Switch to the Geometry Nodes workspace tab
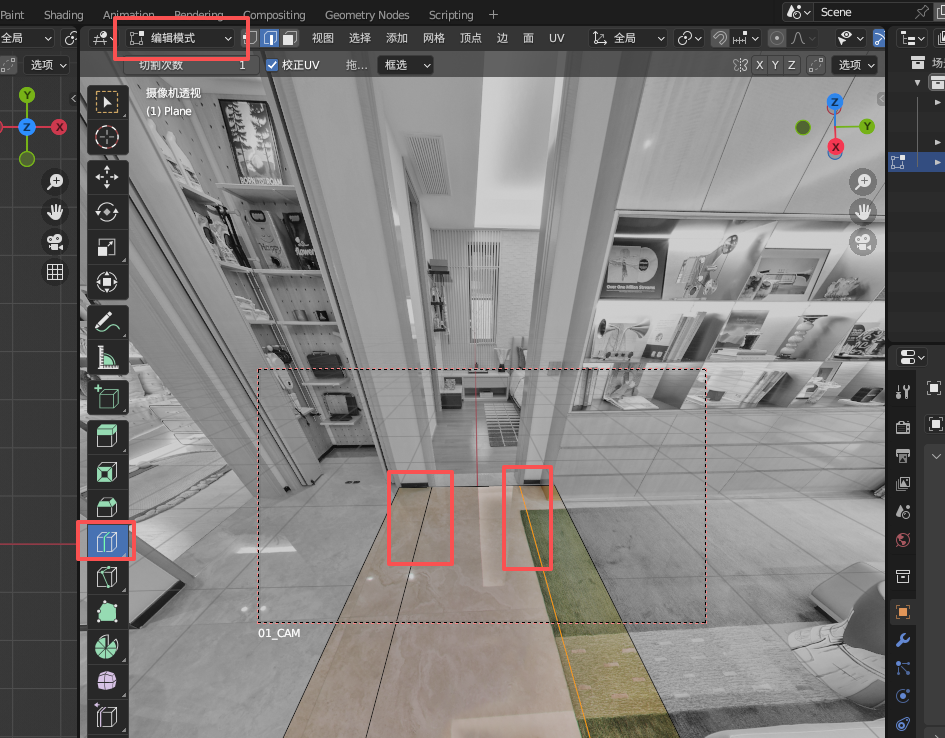Image resolution: width=945 pixels, height=738 pixels. [x=367, y=15]
